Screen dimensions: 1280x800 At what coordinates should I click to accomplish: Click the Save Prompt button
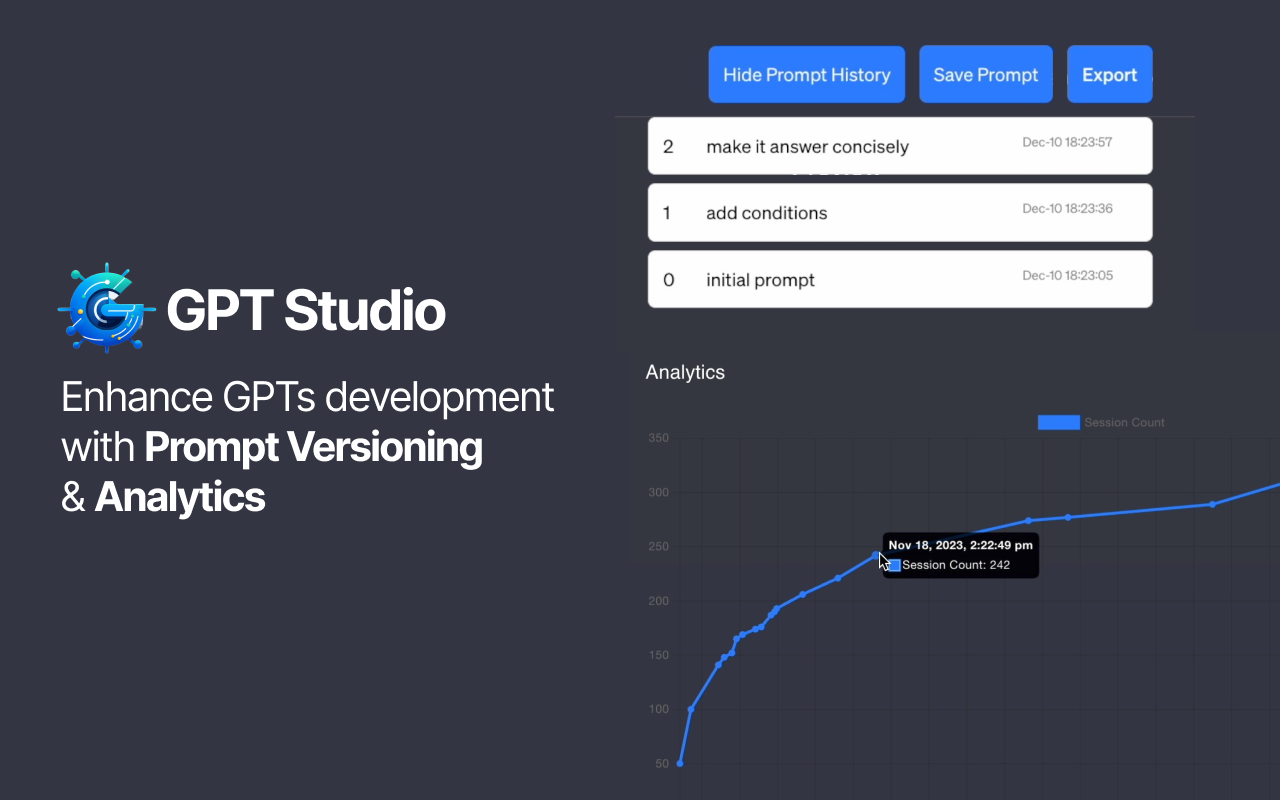(985, 74)
